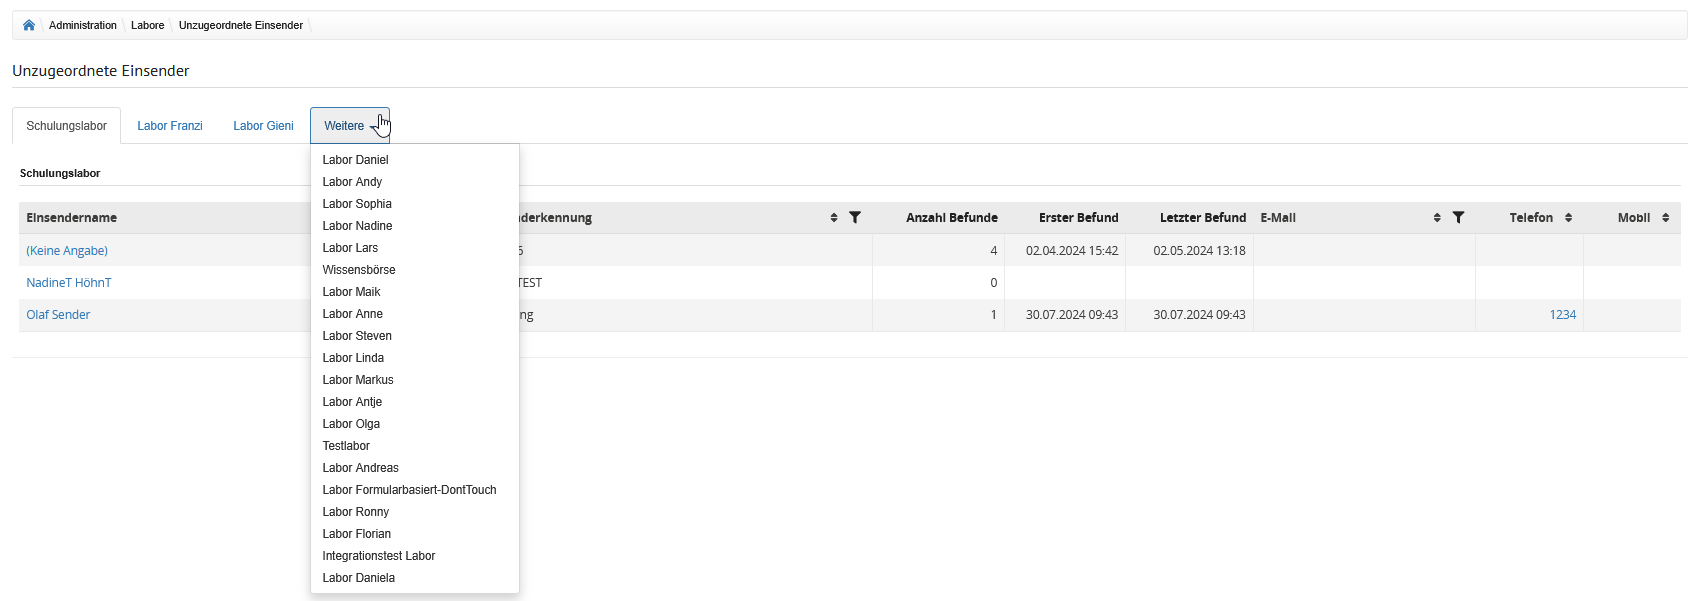Sort by Einsenderkennung using sort arrows
Image resolution: width=1701 pixels, height=601 pixels.
point(834,218)
